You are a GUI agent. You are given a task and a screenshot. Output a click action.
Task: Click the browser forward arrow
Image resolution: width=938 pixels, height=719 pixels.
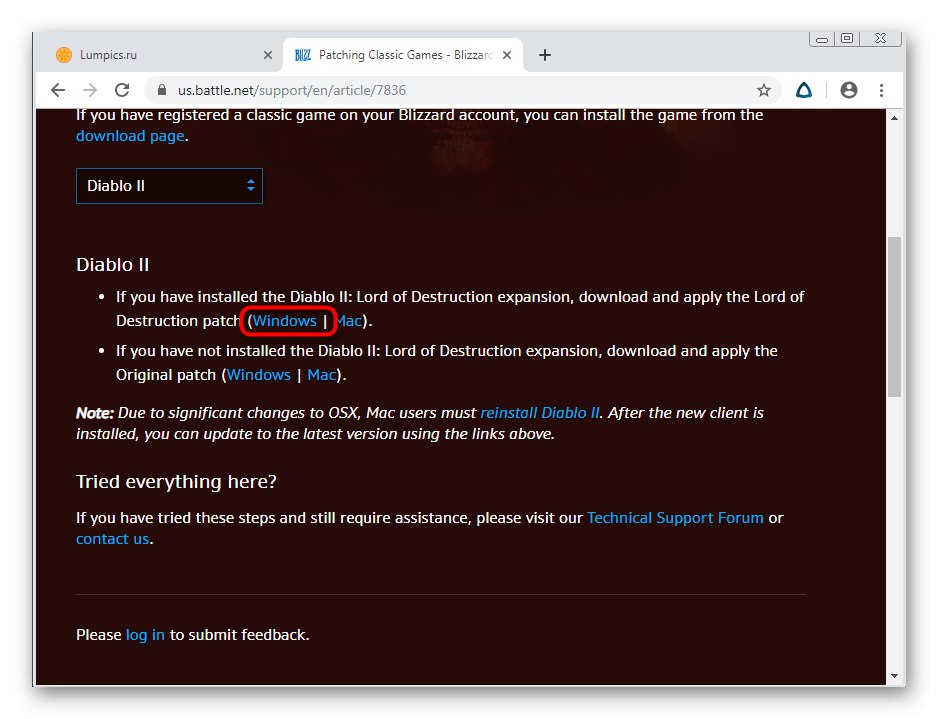click(x=90, y=90)
